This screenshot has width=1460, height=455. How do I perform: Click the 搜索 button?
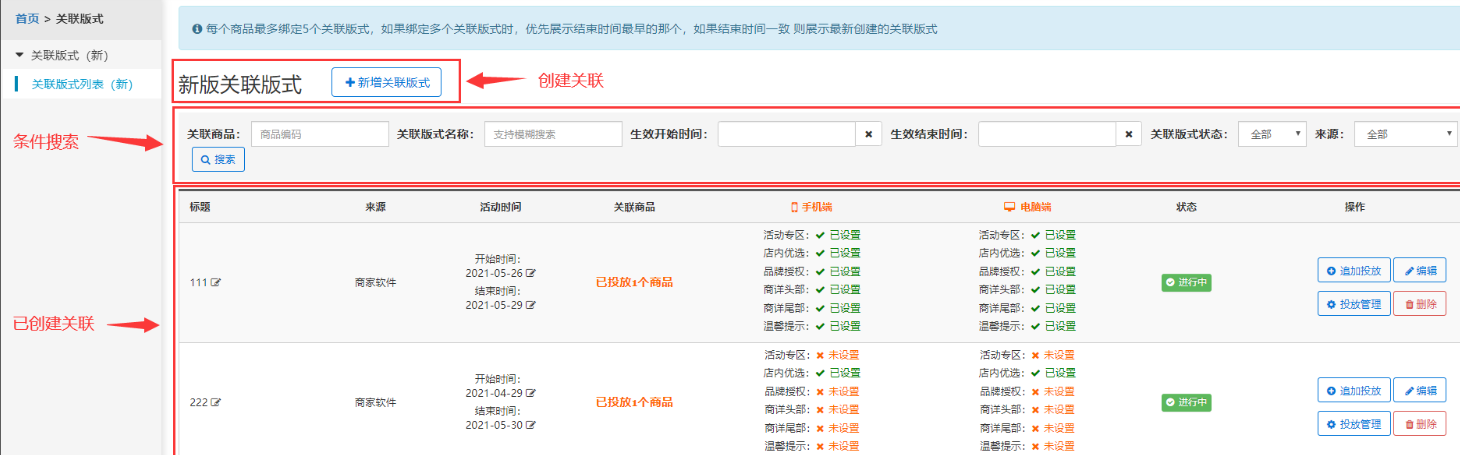pos(218,159)
